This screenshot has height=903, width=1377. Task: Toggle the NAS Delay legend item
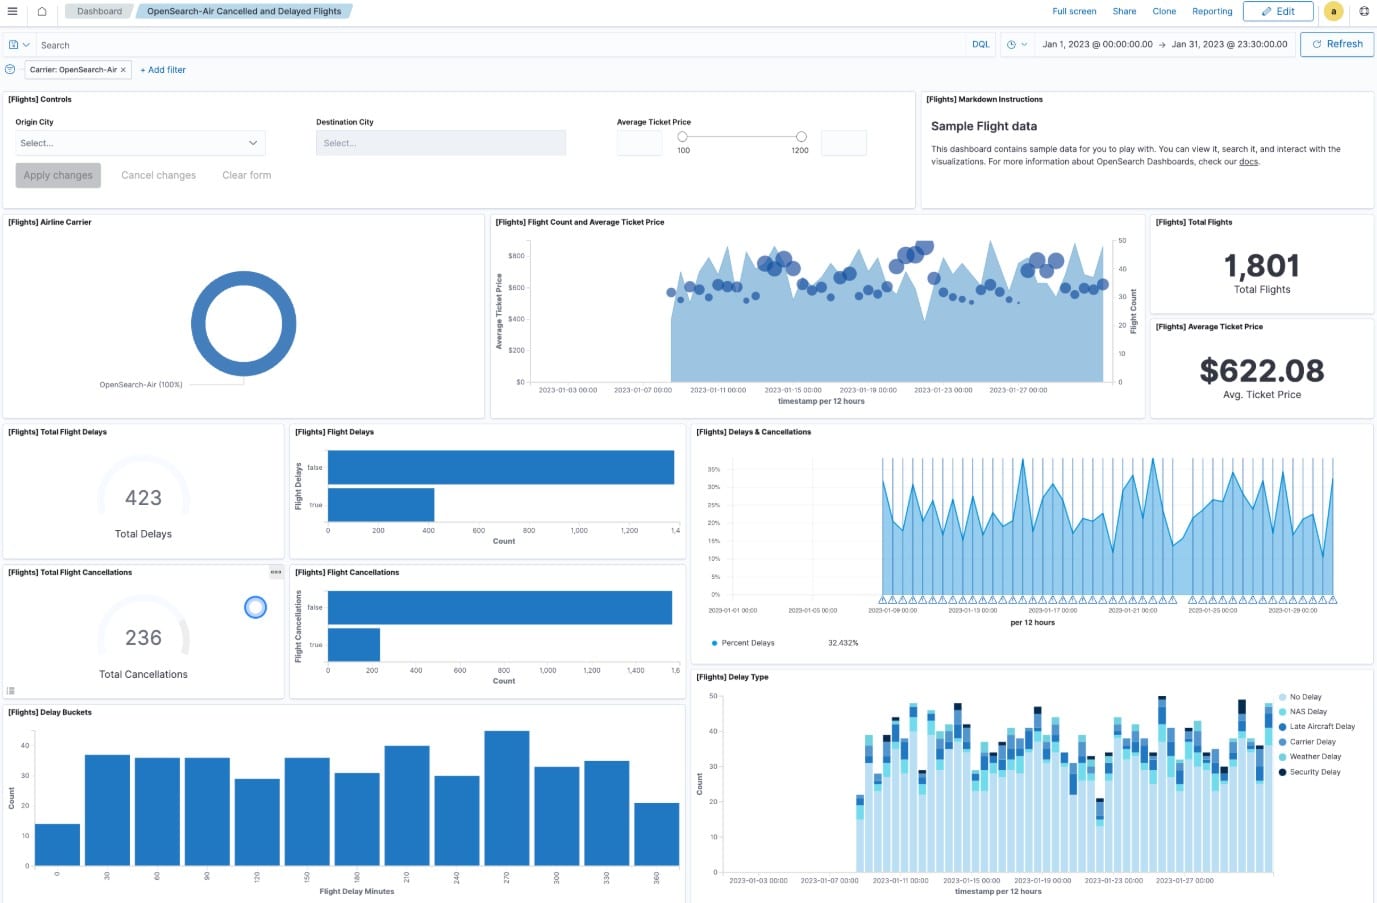point(1308,712)
